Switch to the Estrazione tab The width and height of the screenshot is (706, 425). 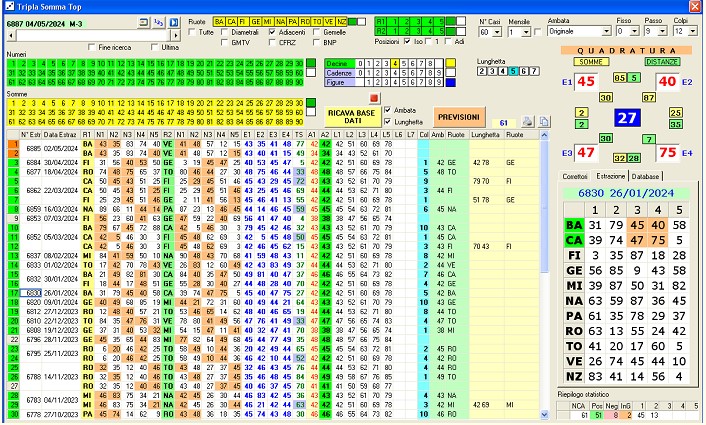click(x=610, y=176)
